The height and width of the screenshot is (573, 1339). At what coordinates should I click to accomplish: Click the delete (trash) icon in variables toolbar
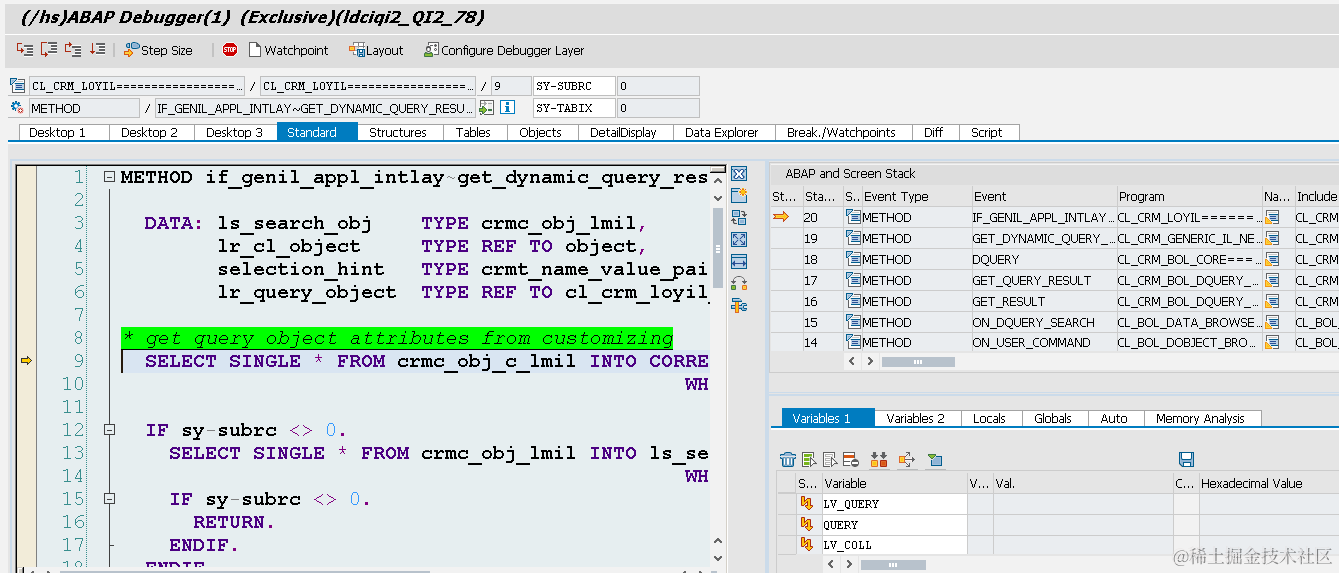click(788, 459)
